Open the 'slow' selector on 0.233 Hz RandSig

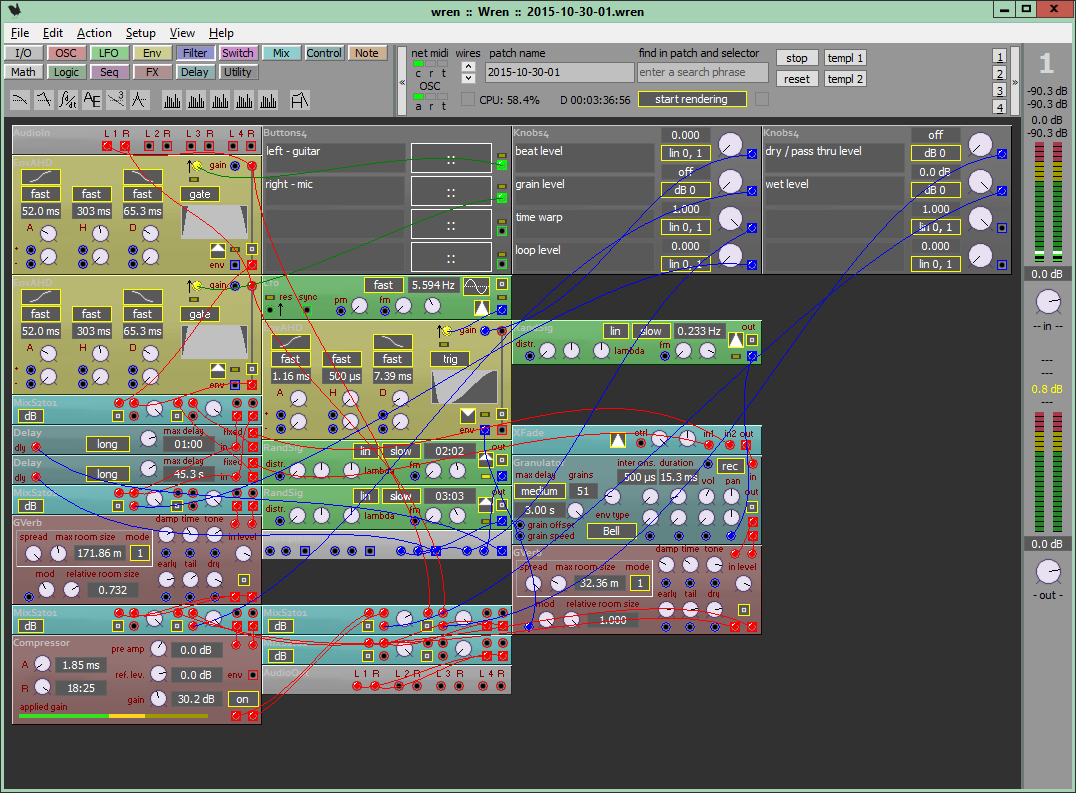pos(651,331)
